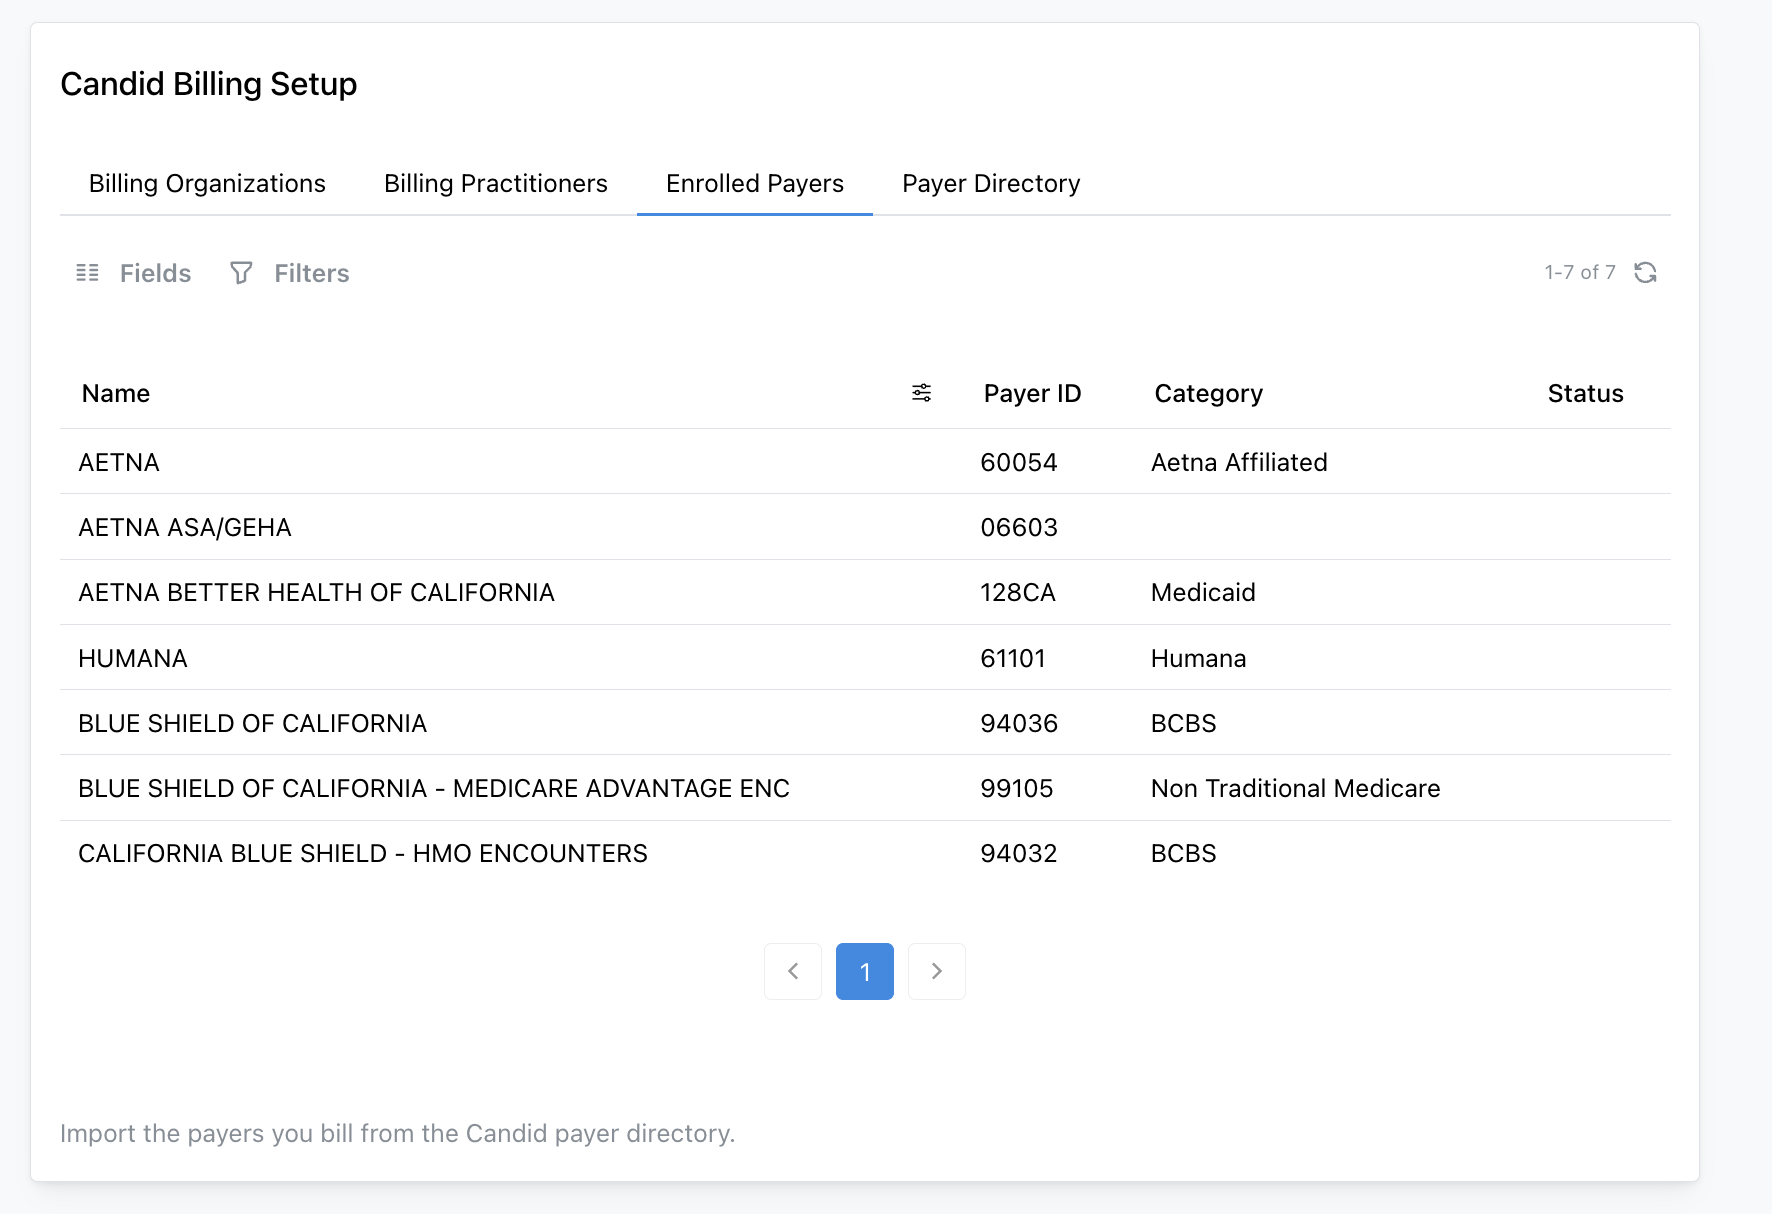Select BLUE SHIELD MEDICARE ADVANTAGE ENC row
Image resolution: width=1772 pixels, height=1214 pixels.
(865, 788)
